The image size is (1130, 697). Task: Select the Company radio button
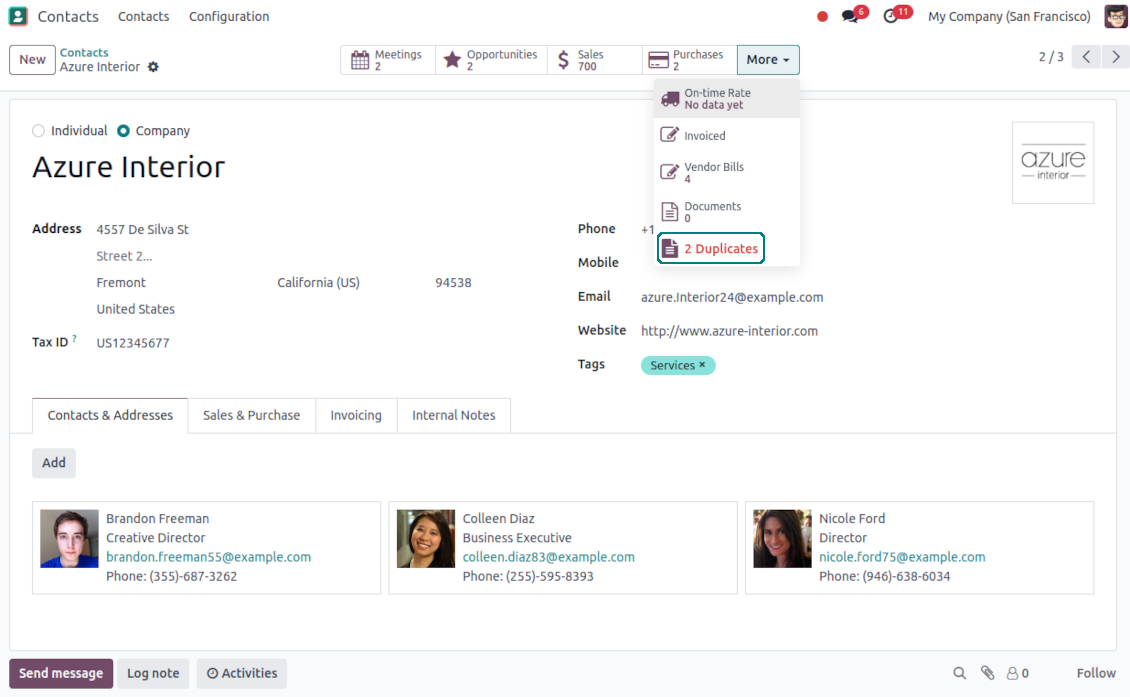[124, 131]
